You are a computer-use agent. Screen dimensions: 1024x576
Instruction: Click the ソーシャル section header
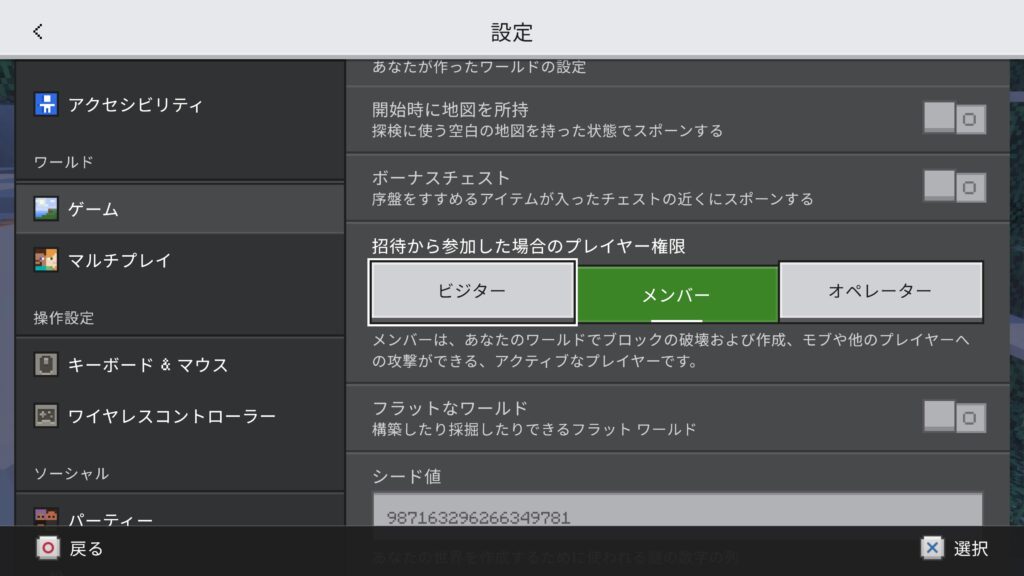pyautogui.click(x=71, y=473)
